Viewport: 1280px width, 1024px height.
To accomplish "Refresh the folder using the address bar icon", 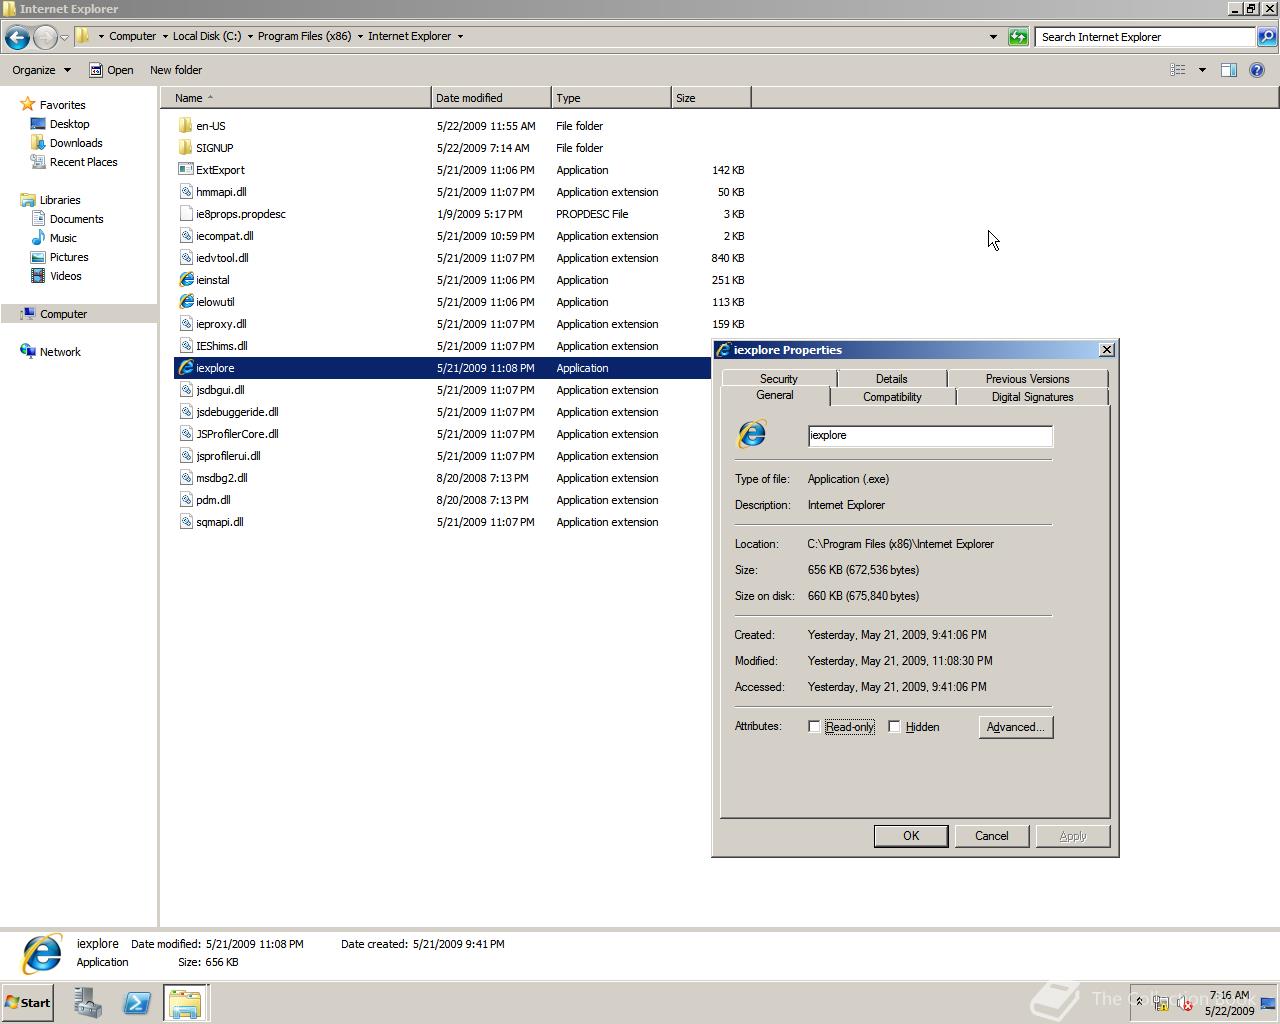I will coord(1018,37).
